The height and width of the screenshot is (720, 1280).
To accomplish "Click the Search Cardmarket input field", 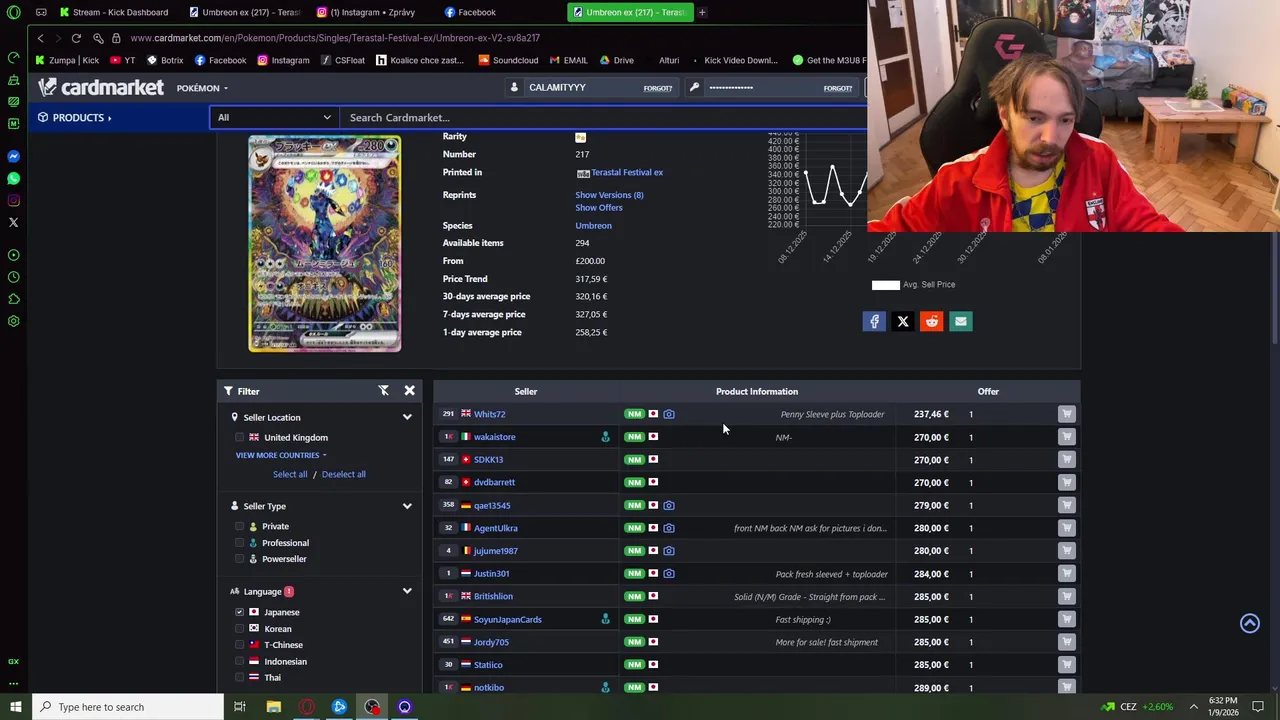I will coord(604,117).
